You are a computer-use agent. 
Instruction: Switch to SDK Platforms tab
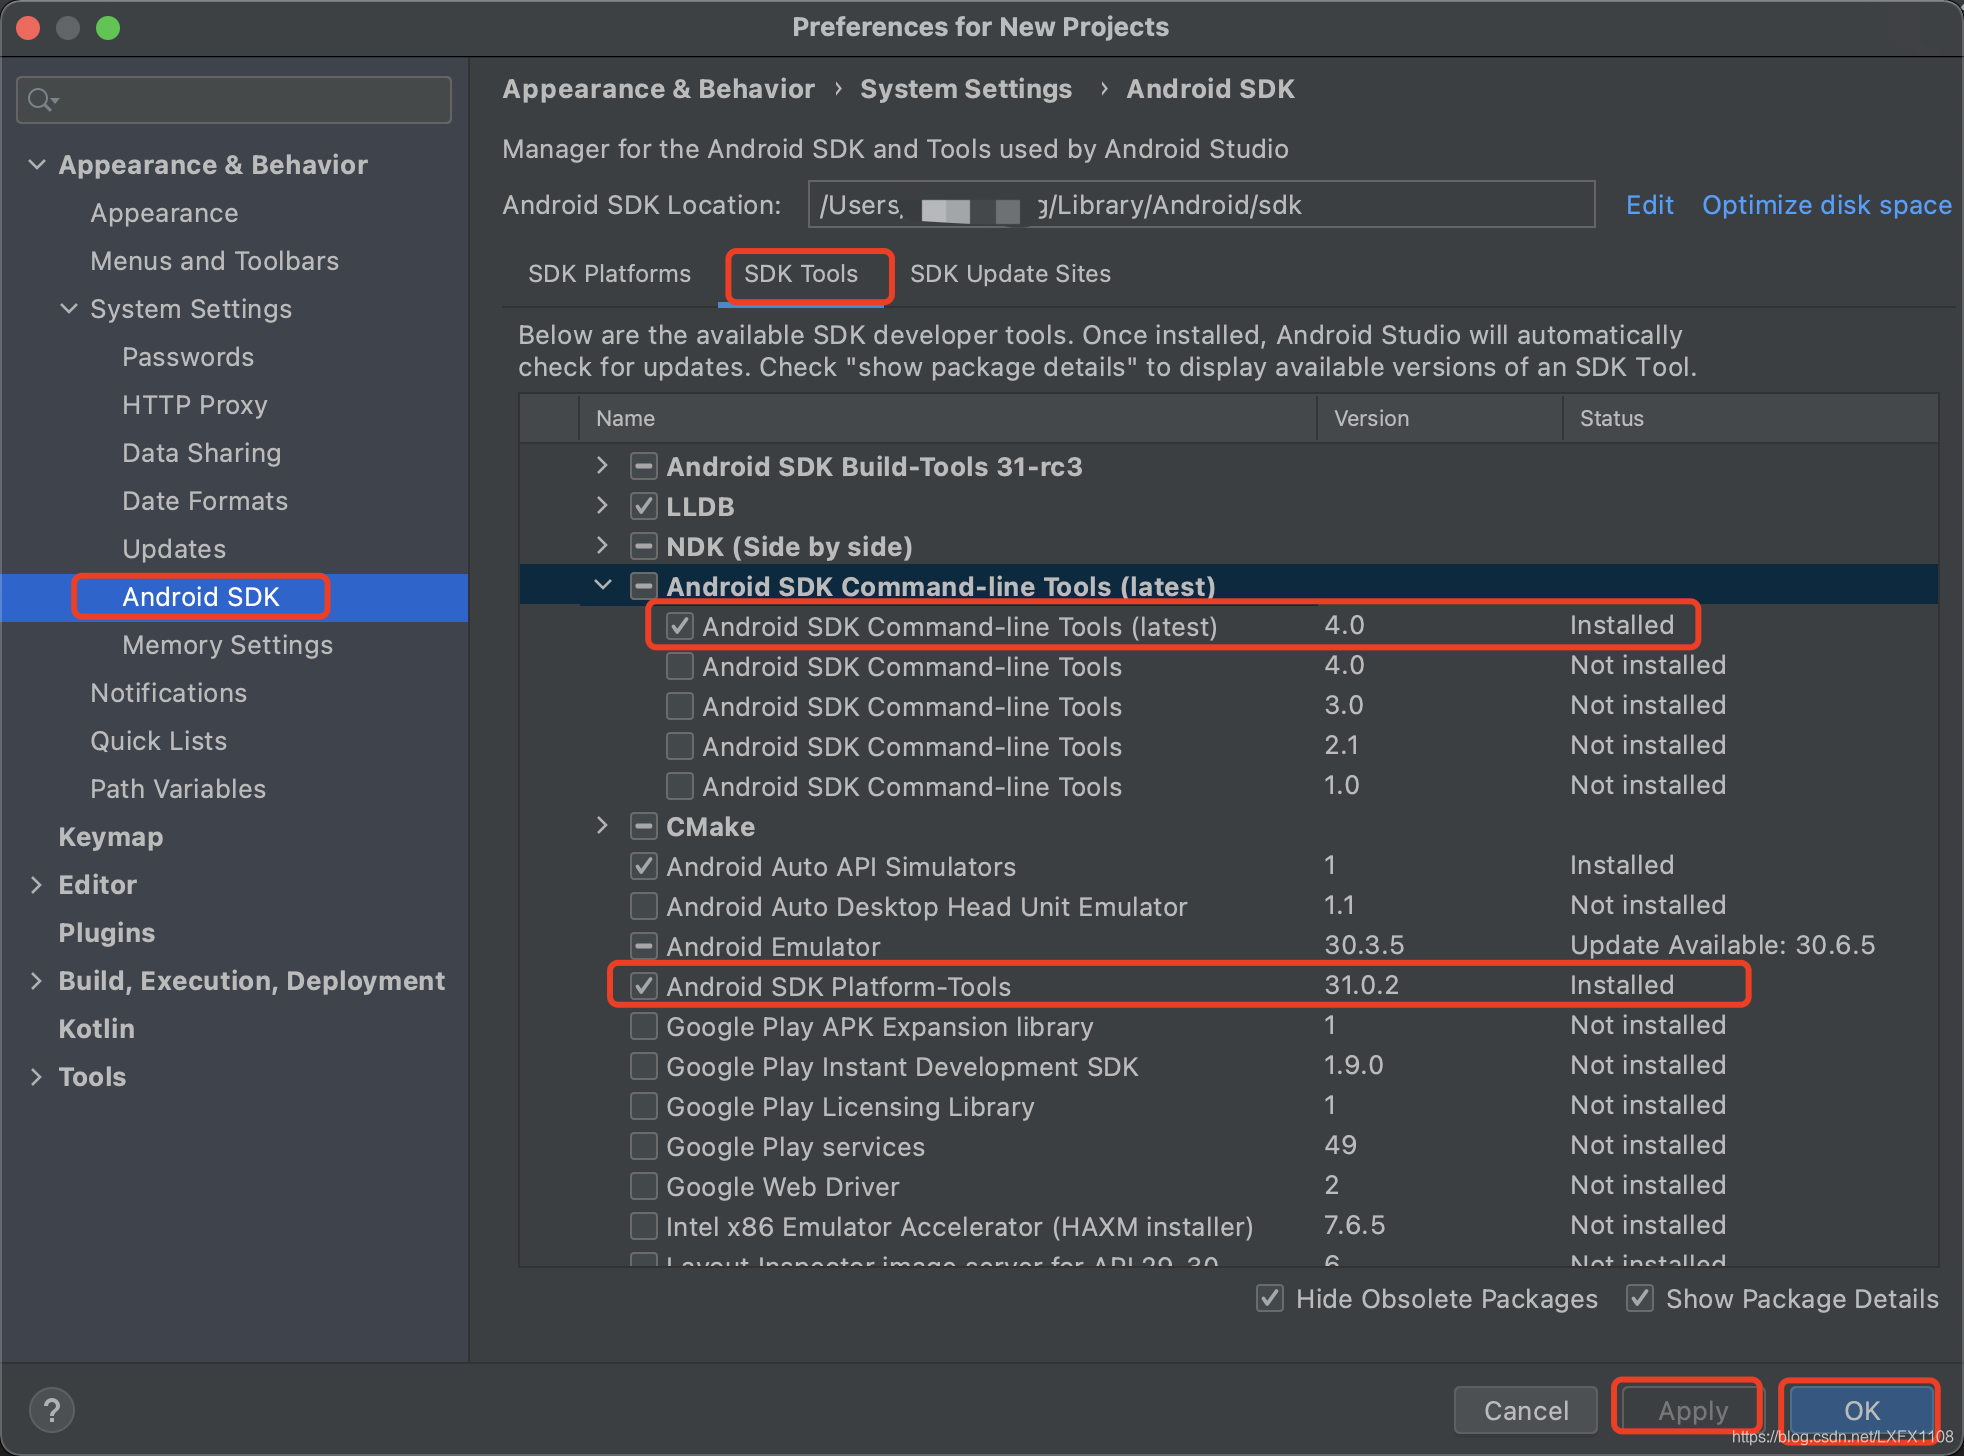tap(609, 274)
